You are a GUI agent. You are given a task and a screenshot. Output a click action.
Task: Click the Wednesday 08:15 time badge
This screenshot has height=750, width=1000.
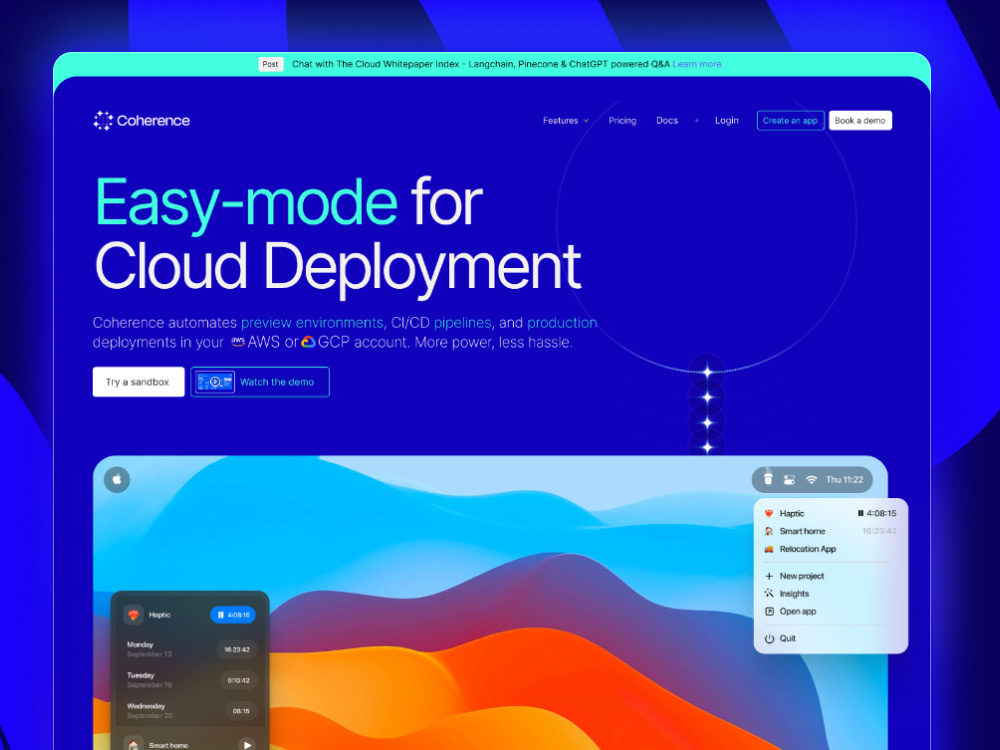[241, 711]
